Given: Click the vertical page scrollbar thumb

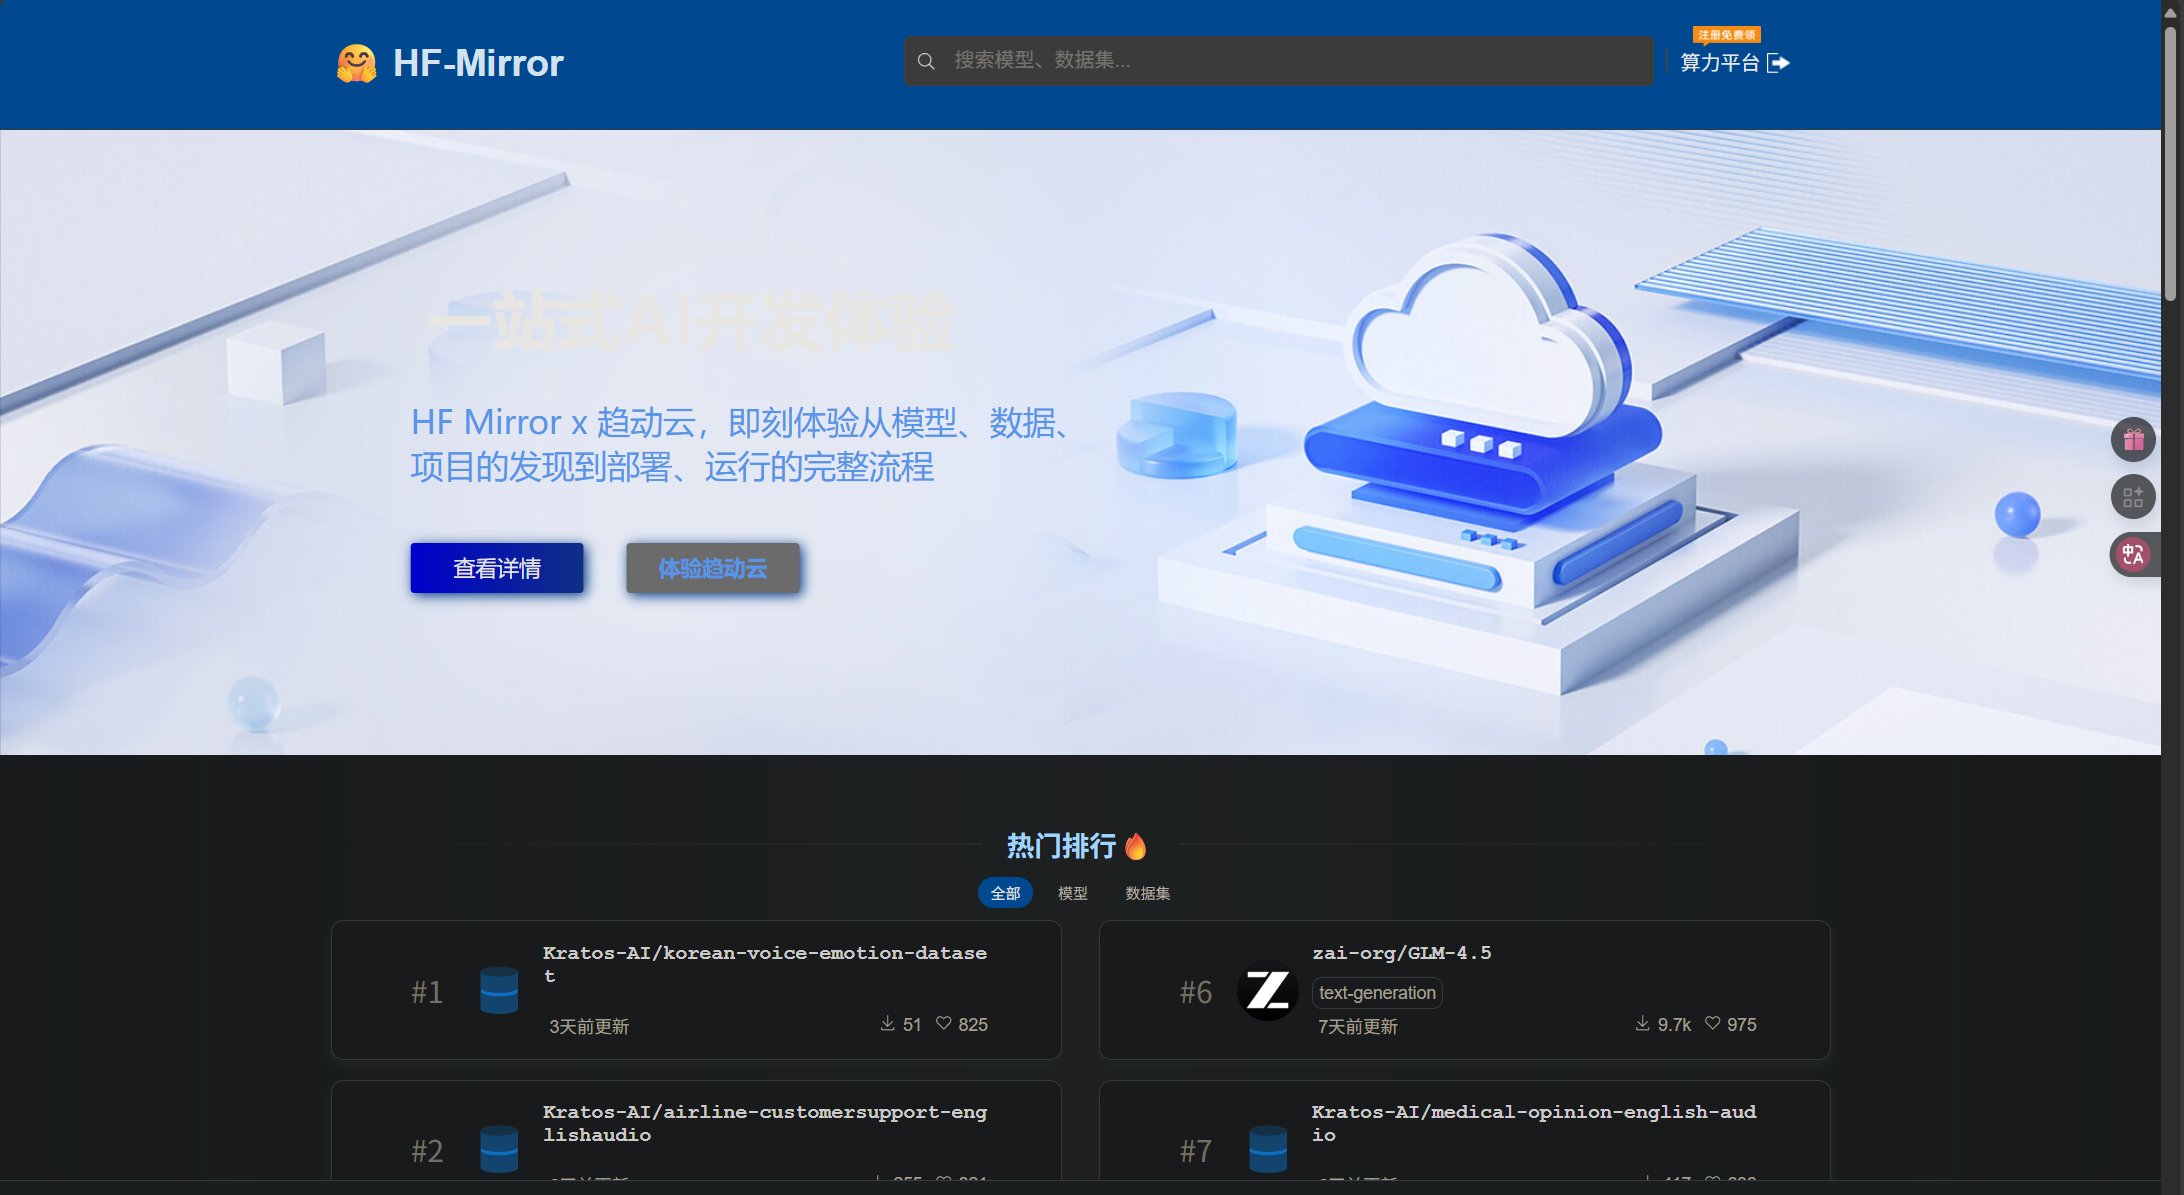Looking at the screenshot, I should [2170, 163].
